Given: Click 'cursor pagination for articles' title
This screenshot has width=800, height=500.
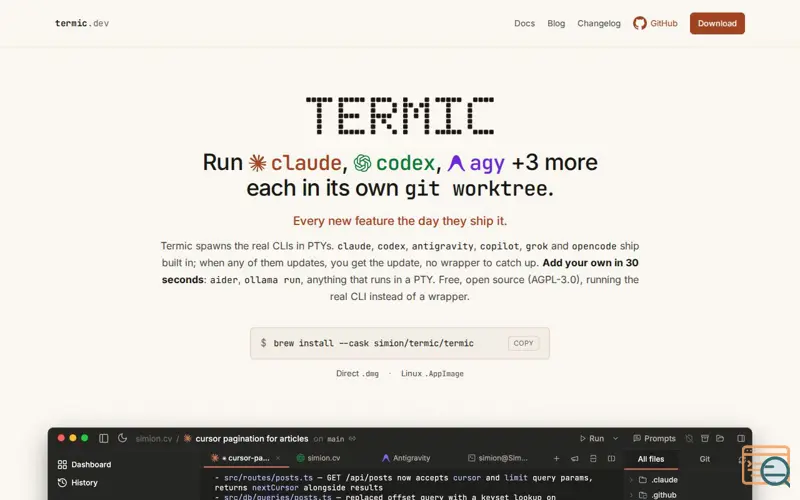Looking at the screenshot, I should click(x=252, y=439).
